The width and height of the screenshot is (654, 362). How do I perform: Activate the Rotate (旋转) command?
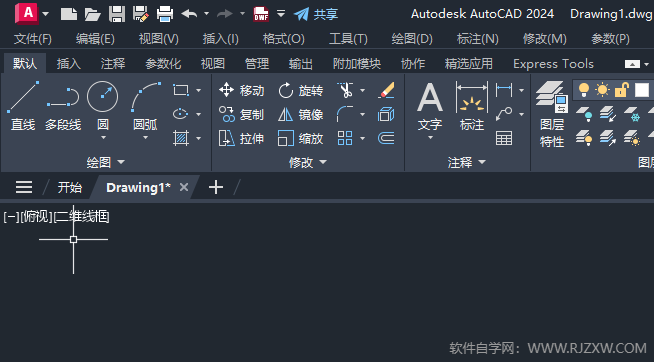coord(300,90)
